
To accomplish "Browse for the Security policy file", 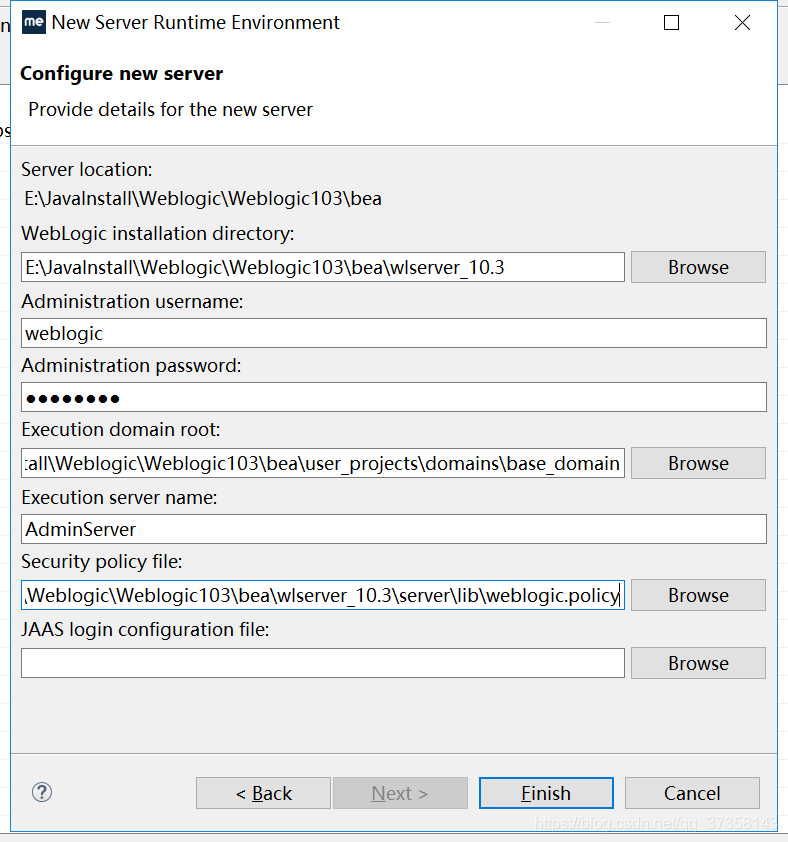I will [x=697, y=595].
